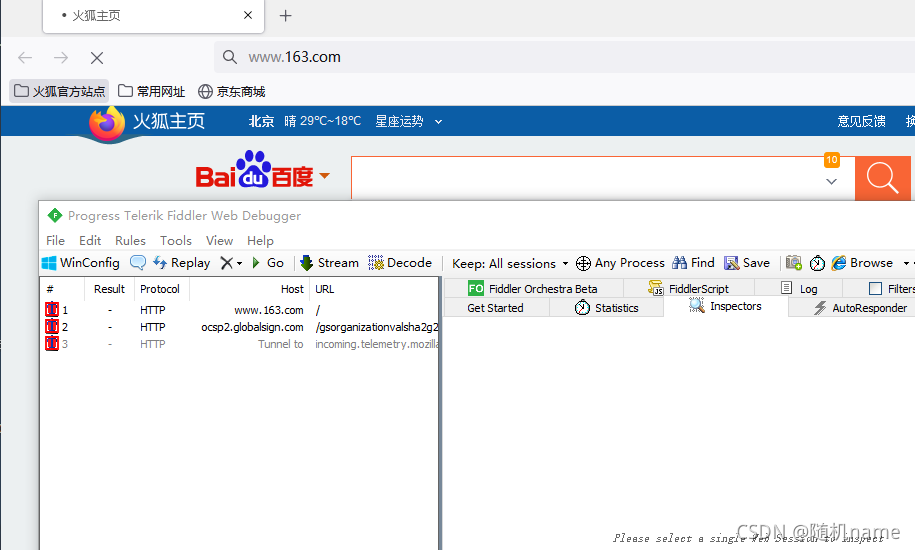Open the File menu in Fiddler

point(55,241)
